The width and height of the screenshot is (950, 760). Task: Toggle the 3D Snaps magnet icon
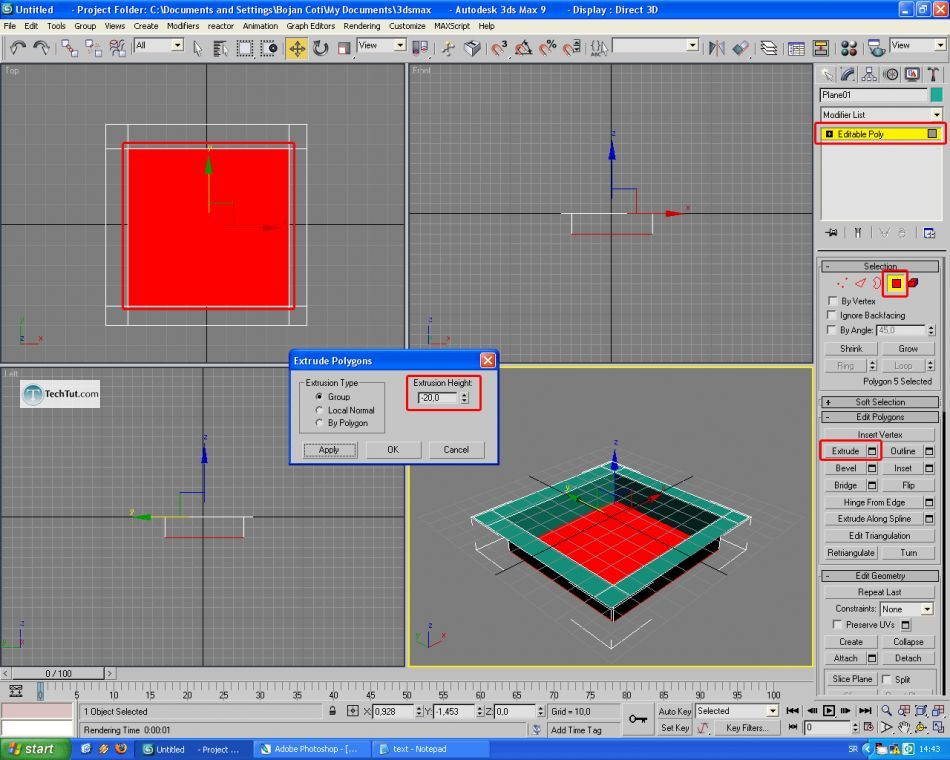(499, 48)
